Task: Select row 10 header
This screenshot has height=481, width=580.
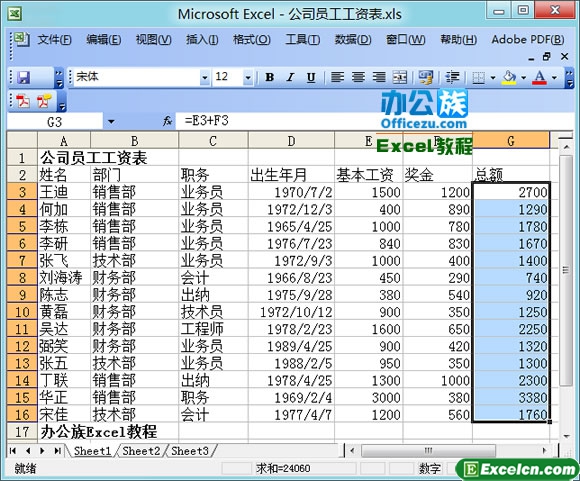Action: click(x=22, y=312)
